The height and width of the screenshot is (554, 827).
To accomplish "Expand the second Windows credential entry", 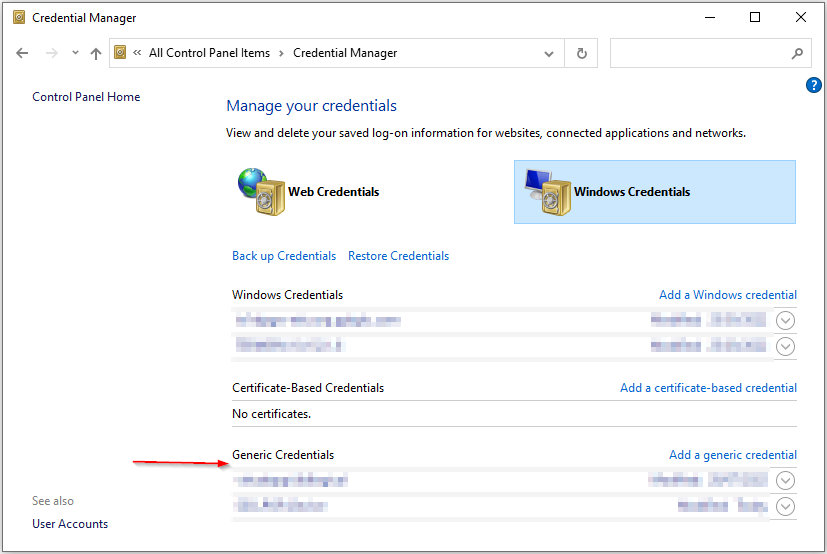I will [785, 346].
